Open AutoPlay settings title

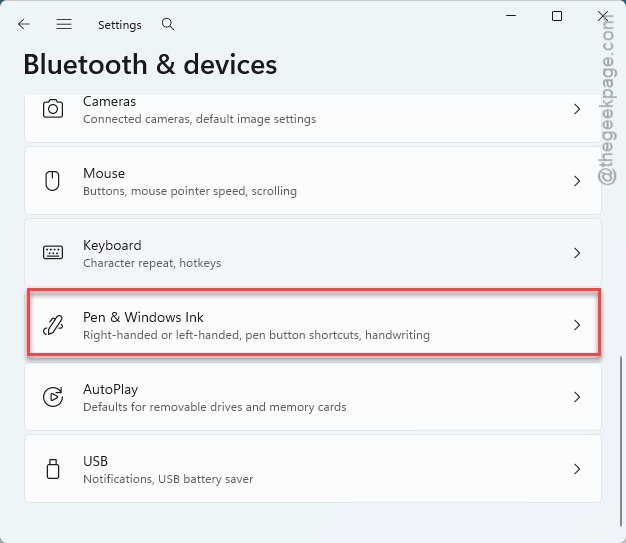click(x=111, y=389)
